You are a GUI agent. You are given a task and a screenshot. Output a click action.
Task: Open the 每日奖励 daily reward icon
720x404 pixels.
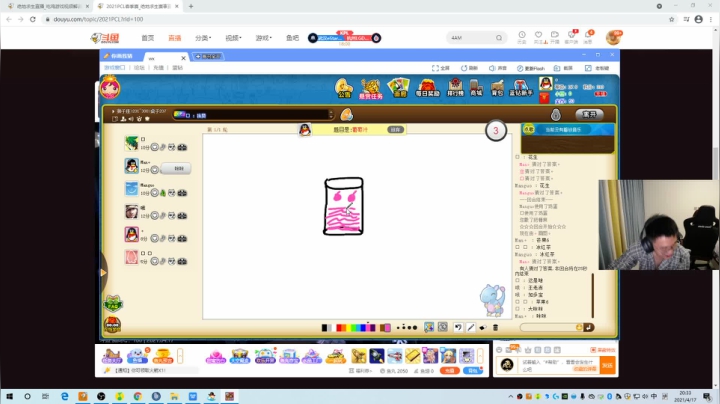pyautogui.click(x=428, y=88)
